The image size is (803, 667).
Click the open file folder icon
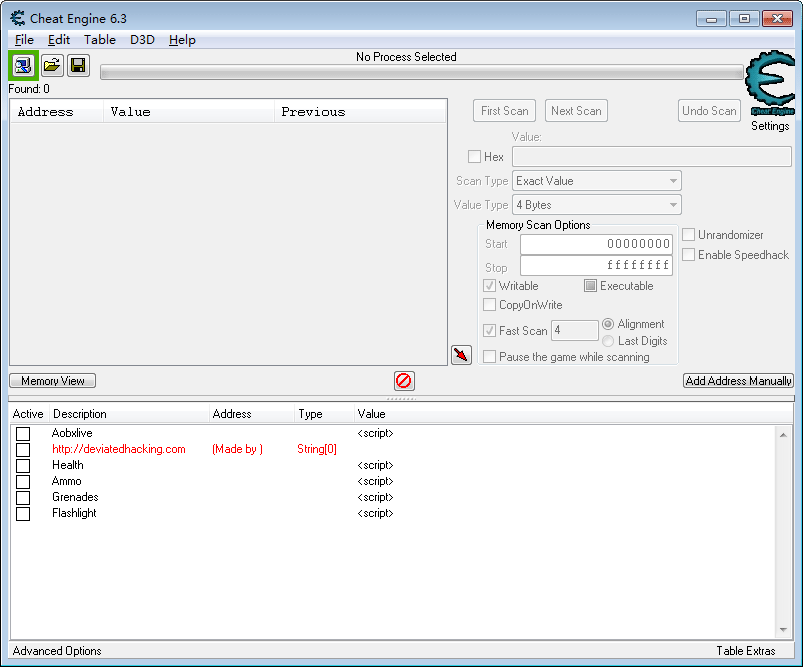point(51,66)
